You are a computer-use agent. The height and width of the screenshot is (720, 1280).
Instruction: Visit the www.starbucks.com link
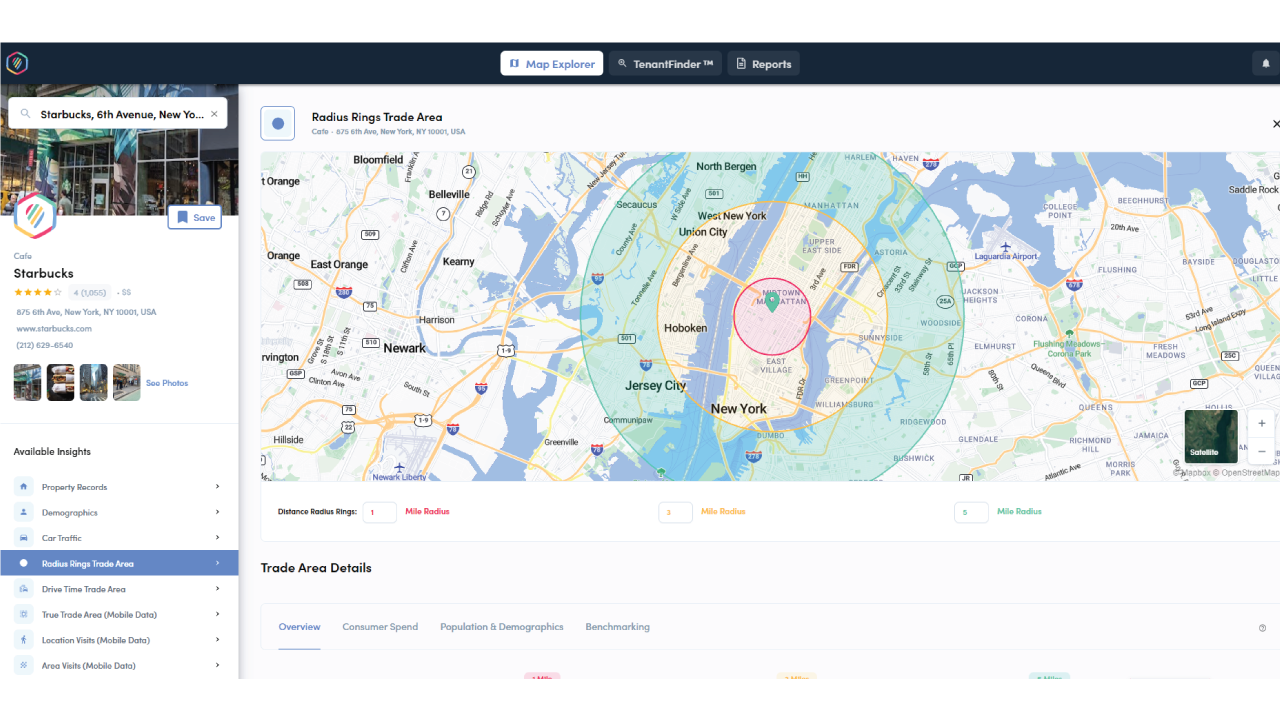click(x=55, y=328)
